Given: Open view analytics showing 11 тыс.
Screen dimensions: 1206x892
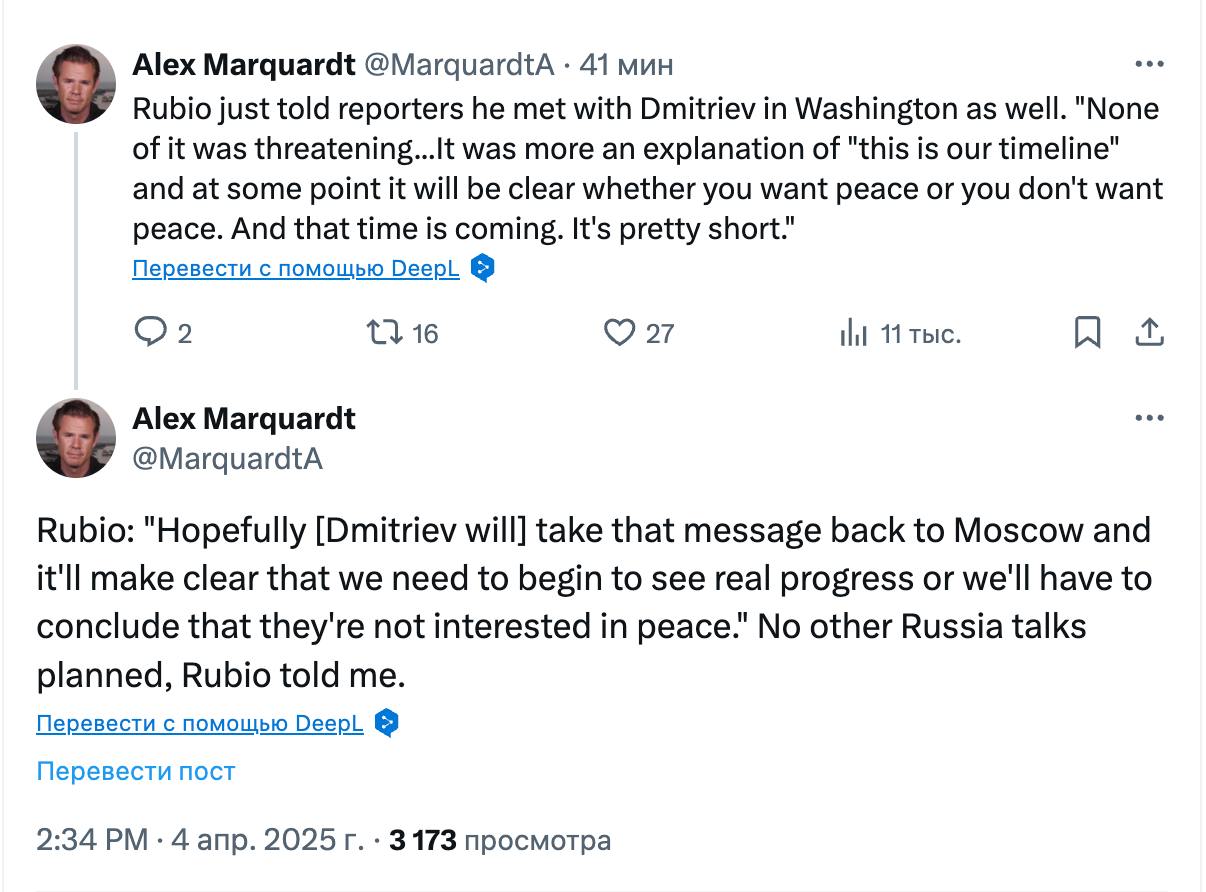Looking at the screenshot, I should pyautogui.click(x=853, y=332).
